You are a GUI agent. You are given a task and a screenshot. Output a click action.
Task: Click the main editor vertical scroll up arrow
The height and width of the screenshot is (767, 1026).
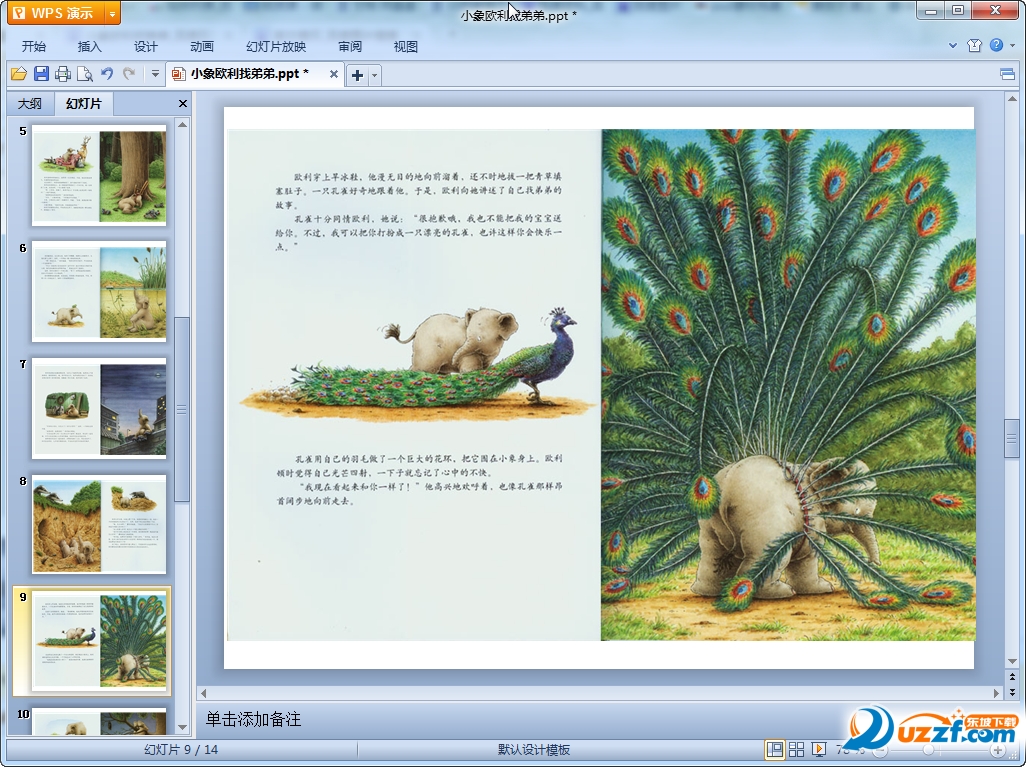1012,99
